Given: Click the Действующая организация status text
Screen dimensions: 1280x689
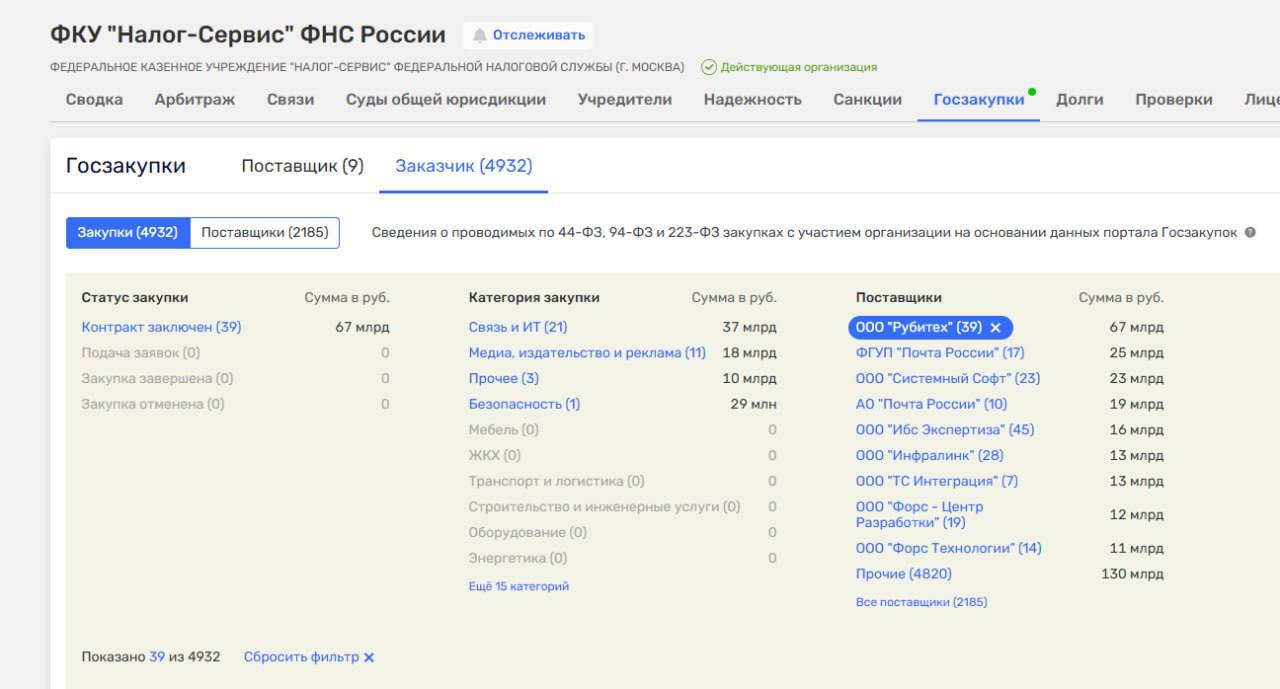Looking at the screenshot, I should [x=799, y=67].
